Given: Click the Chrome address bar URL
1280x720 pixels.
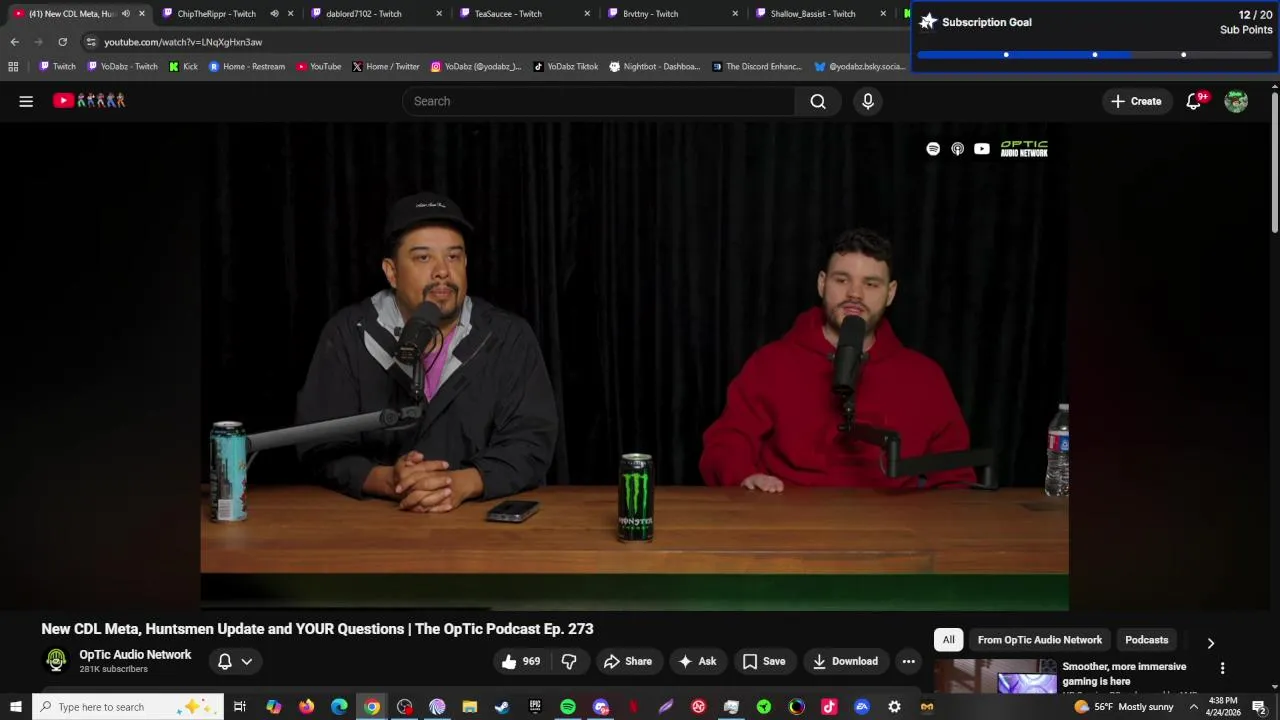Looking at the screenshot, I should tap(183, 42).
